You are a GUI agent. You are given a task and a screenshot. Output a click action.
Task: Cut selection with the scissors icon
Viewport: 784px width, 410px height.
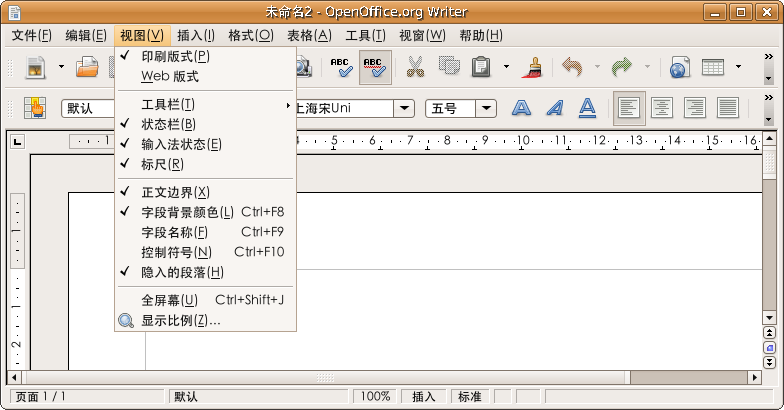click(x=416, y=67)
